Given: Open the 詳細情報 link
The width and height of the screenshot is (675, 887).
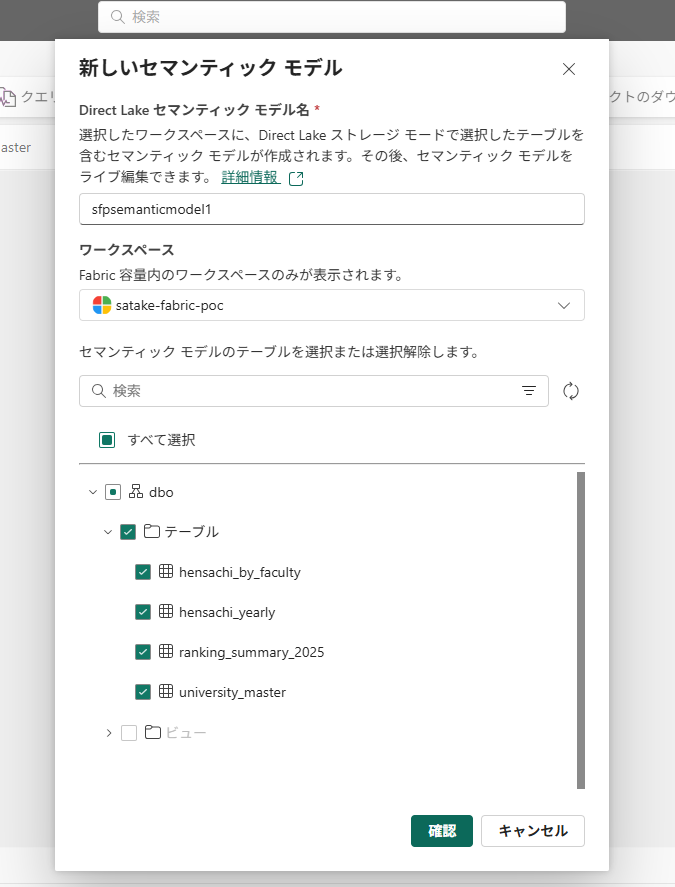Looking at the screenshot, I should (250, 177).
